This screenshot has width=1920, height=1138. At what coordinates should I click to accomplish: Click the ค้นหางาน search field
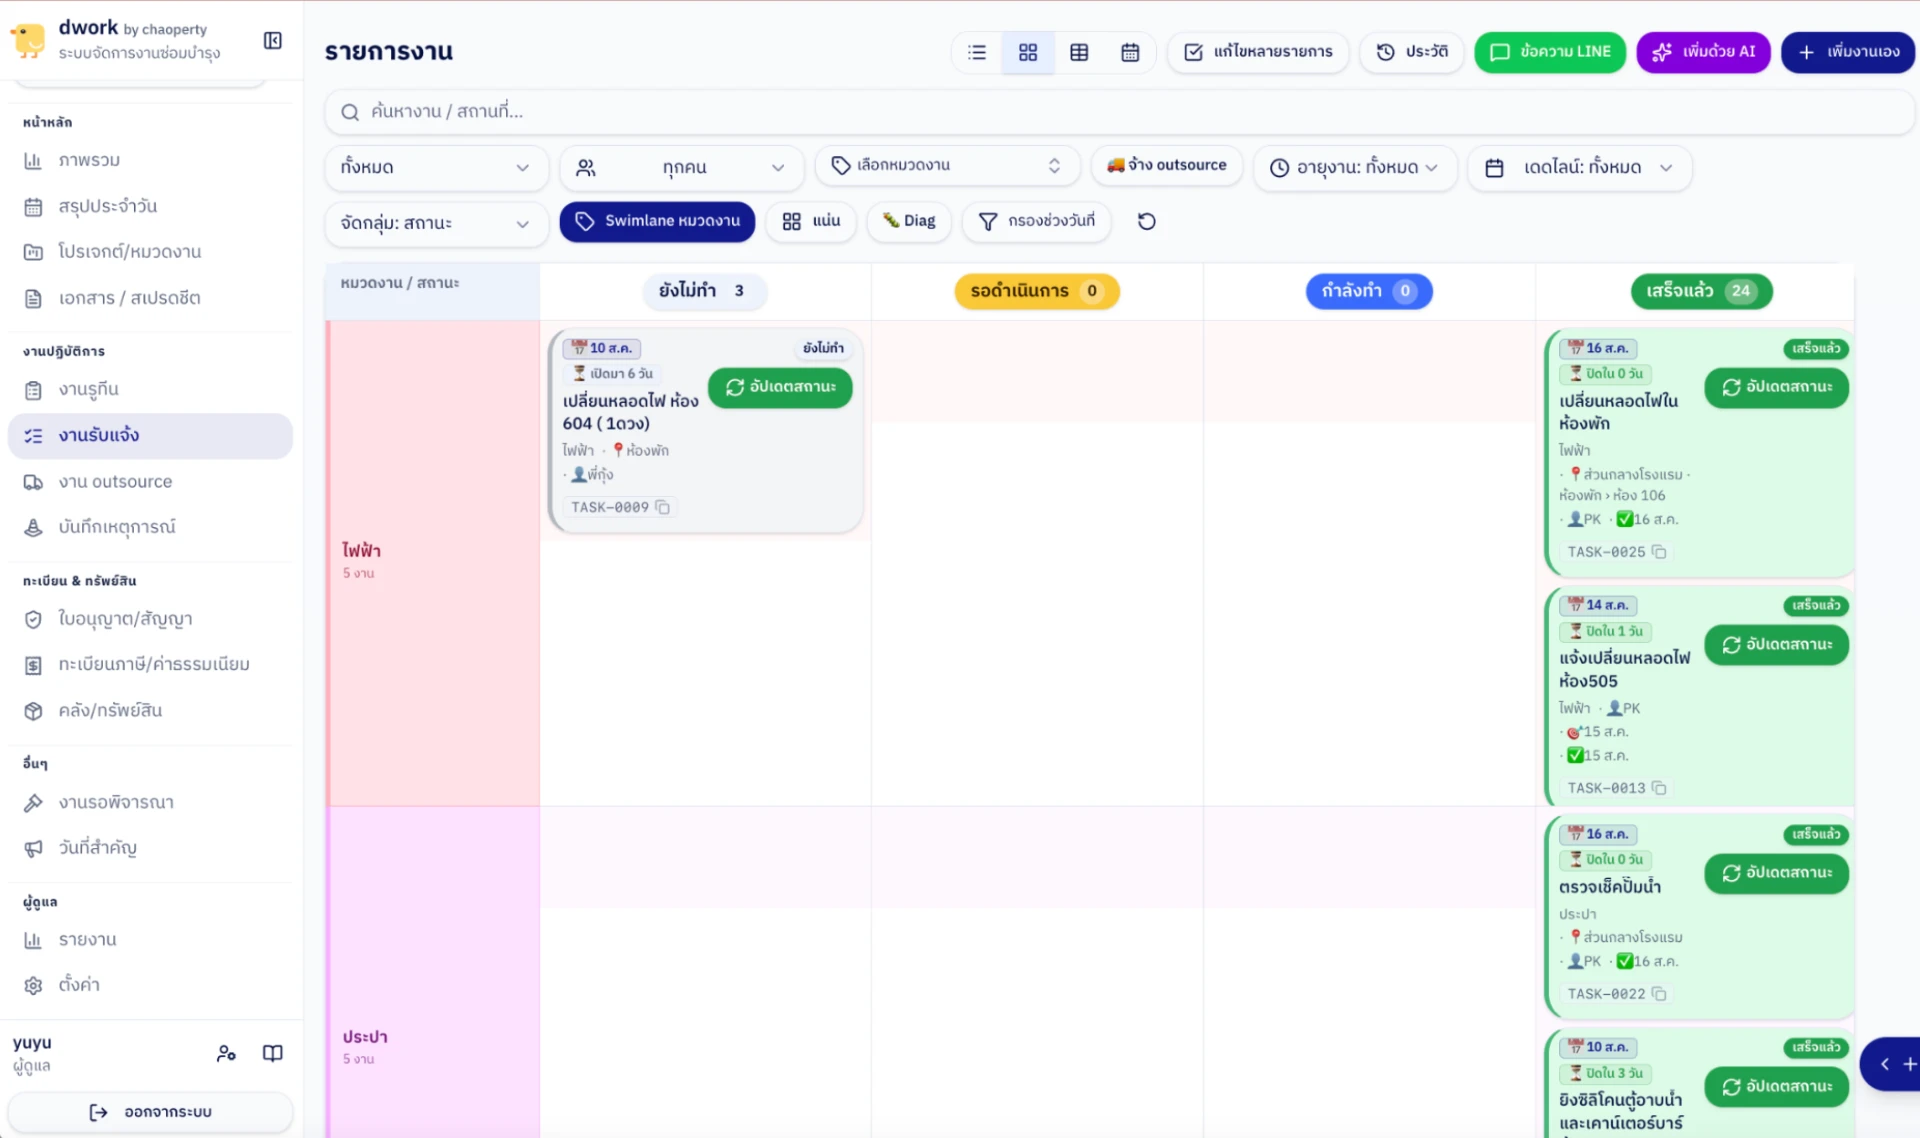pyautogui.click(x=1118, y=111)
